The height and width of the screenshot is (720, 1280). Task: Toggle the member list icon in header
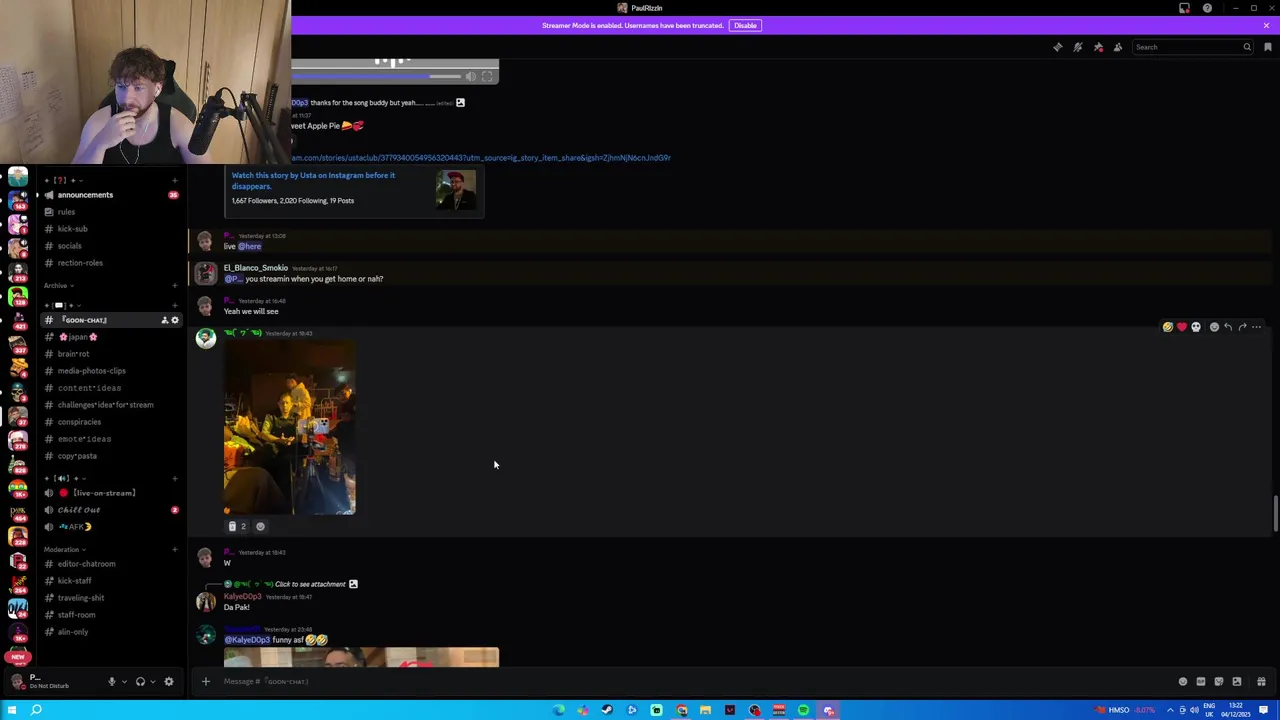[x=1118, y=47]
